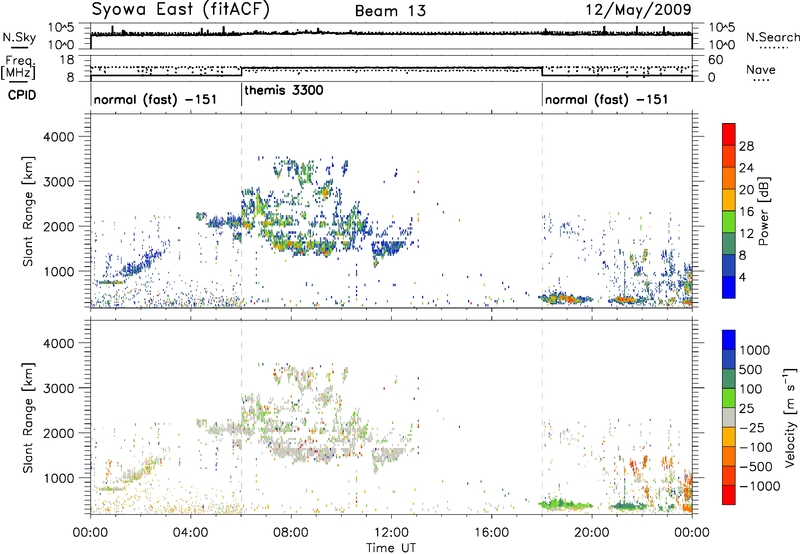Image resolution: width=800 pixels, height=554 pixels.
Task: Click the 'Nave' legend label
Action: (x=761, y=69)
